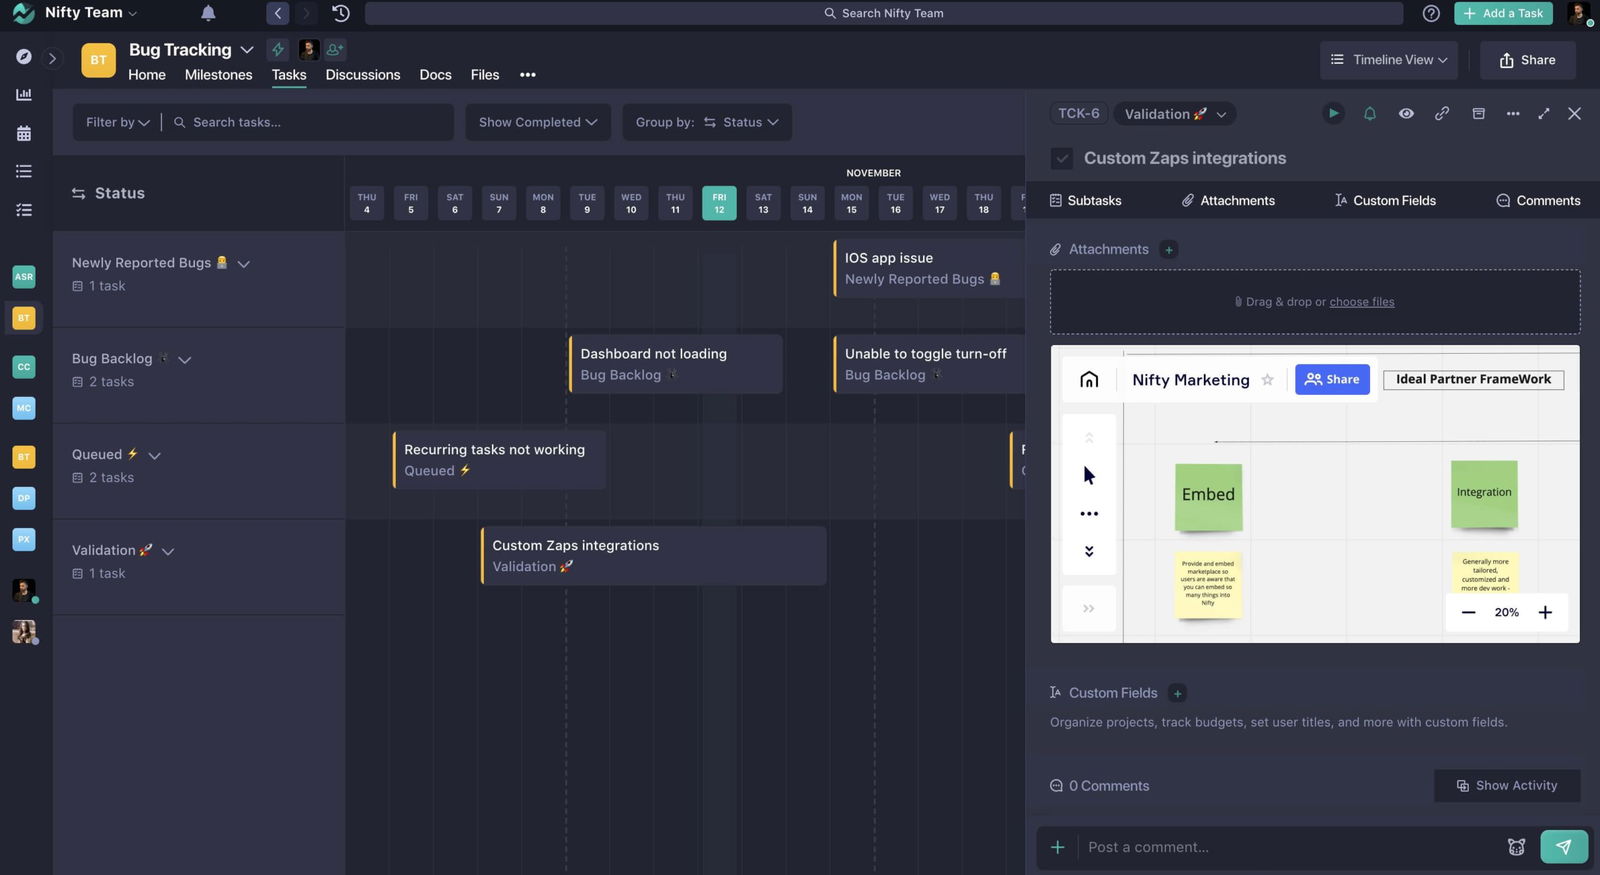1600x875 pixels.
Task: Open the ASR project in sidebar
Action: 24,277
